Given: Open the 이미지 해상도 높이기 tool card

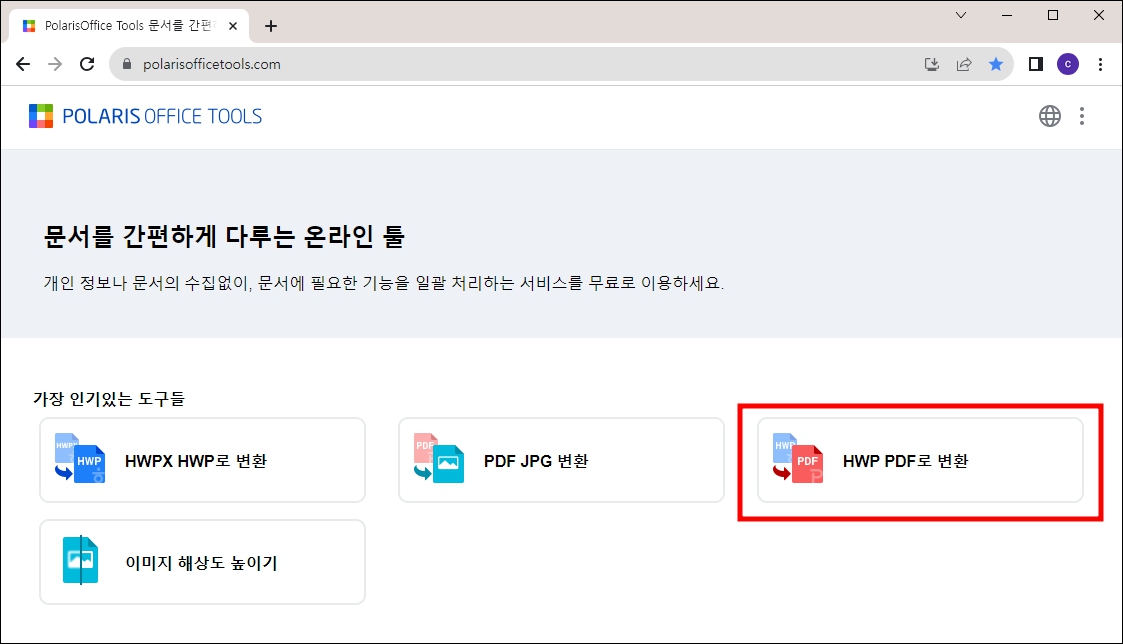Looking at the screenshot, I should pyautogui.click(x=203, y=562).
